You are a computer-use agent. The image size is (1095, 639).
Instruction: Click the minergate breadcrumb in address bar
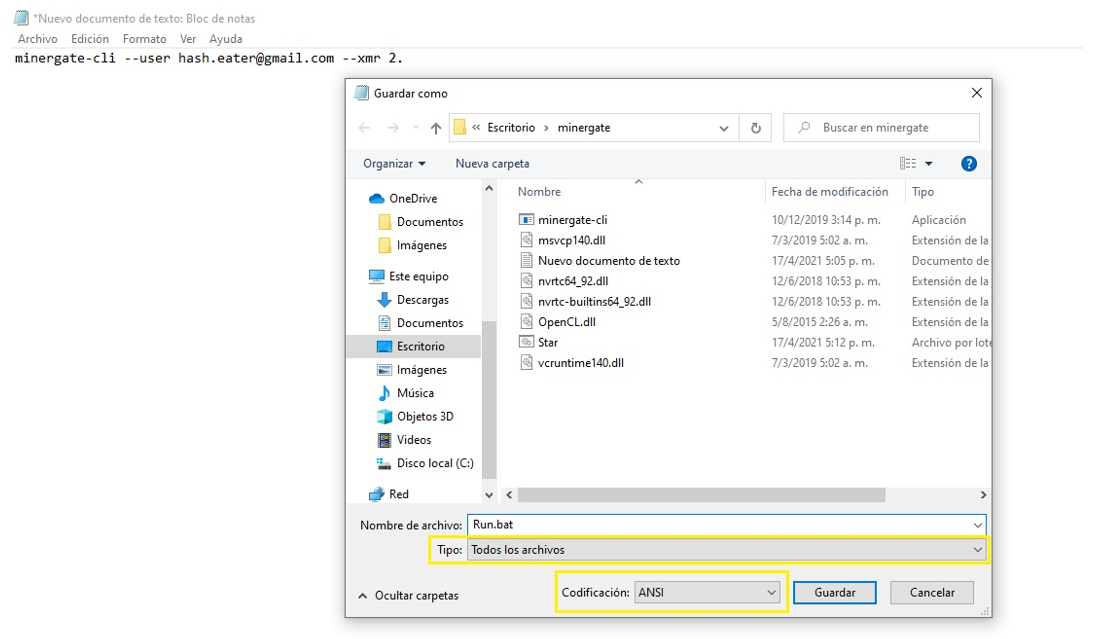point(584,128)
